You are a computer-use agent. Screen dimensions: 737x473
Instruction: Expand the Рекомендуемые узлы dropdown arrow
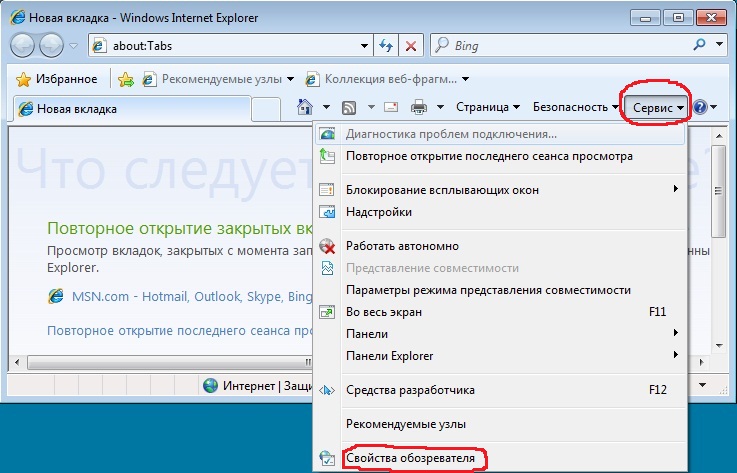(x=290, y=79)
